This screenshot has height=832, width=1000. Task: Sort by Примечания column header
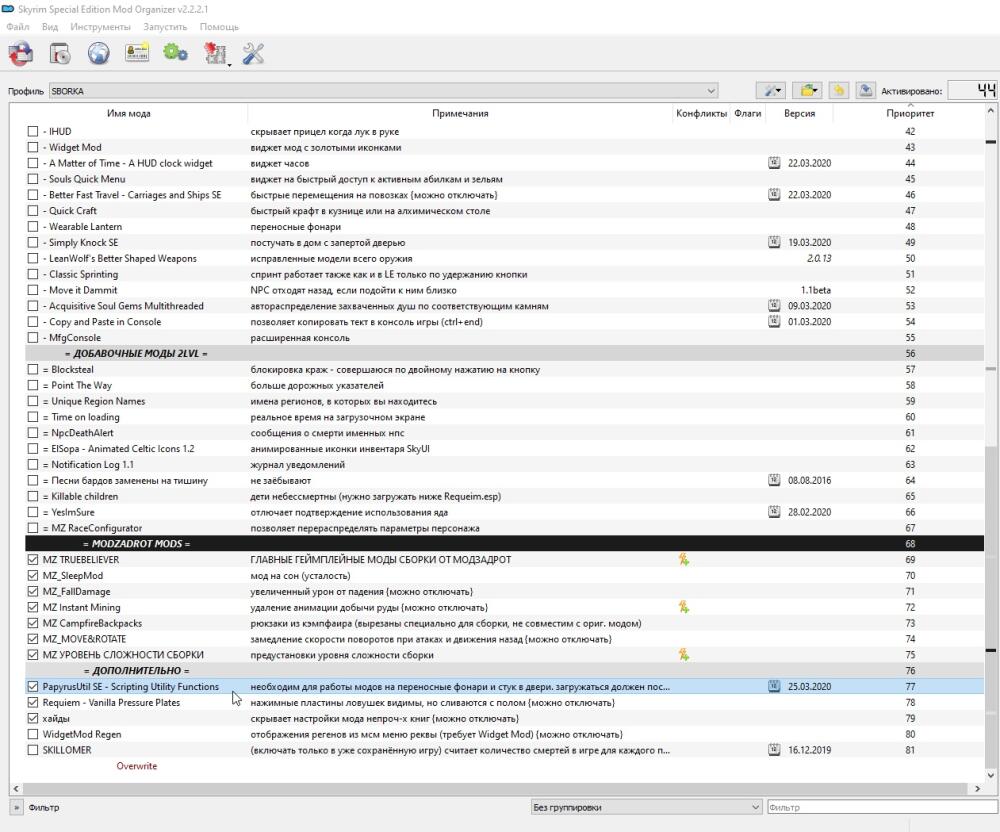[x=460, y=113]
